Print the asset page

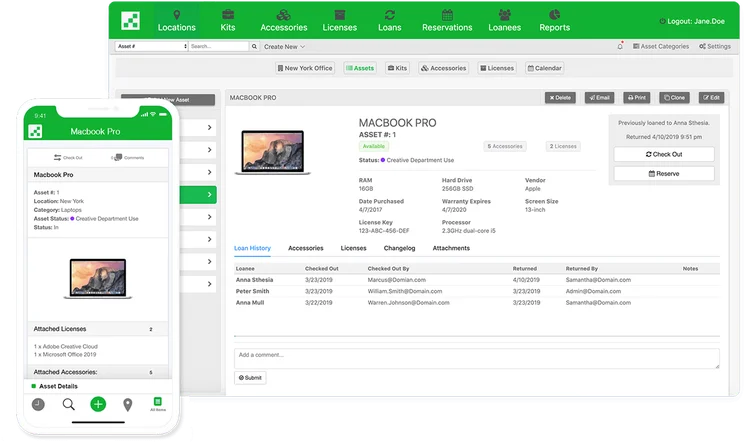pos(637,98)
